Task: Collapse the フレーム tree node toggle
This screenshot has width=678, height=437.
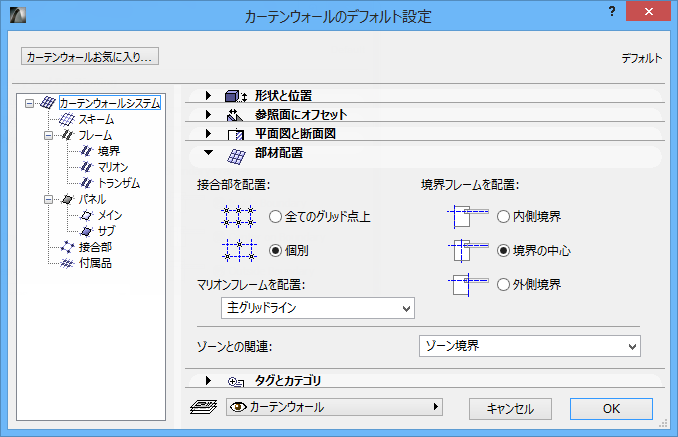Action: pos(48,135)
